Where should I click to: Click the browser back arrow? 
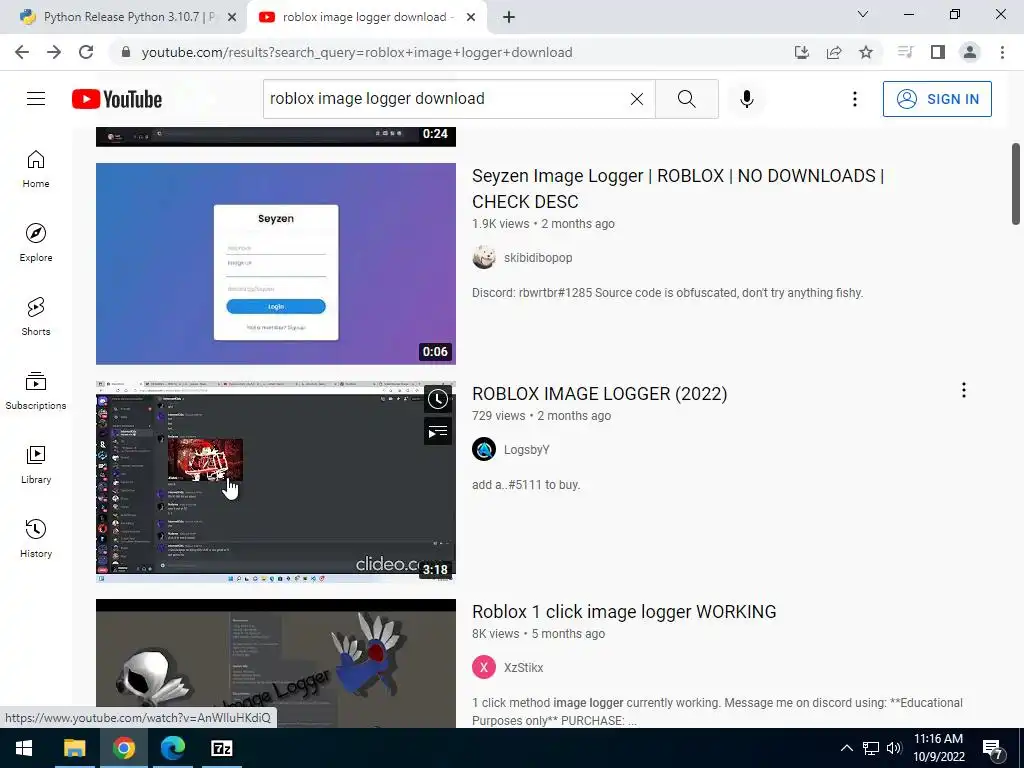click(22, 52)
